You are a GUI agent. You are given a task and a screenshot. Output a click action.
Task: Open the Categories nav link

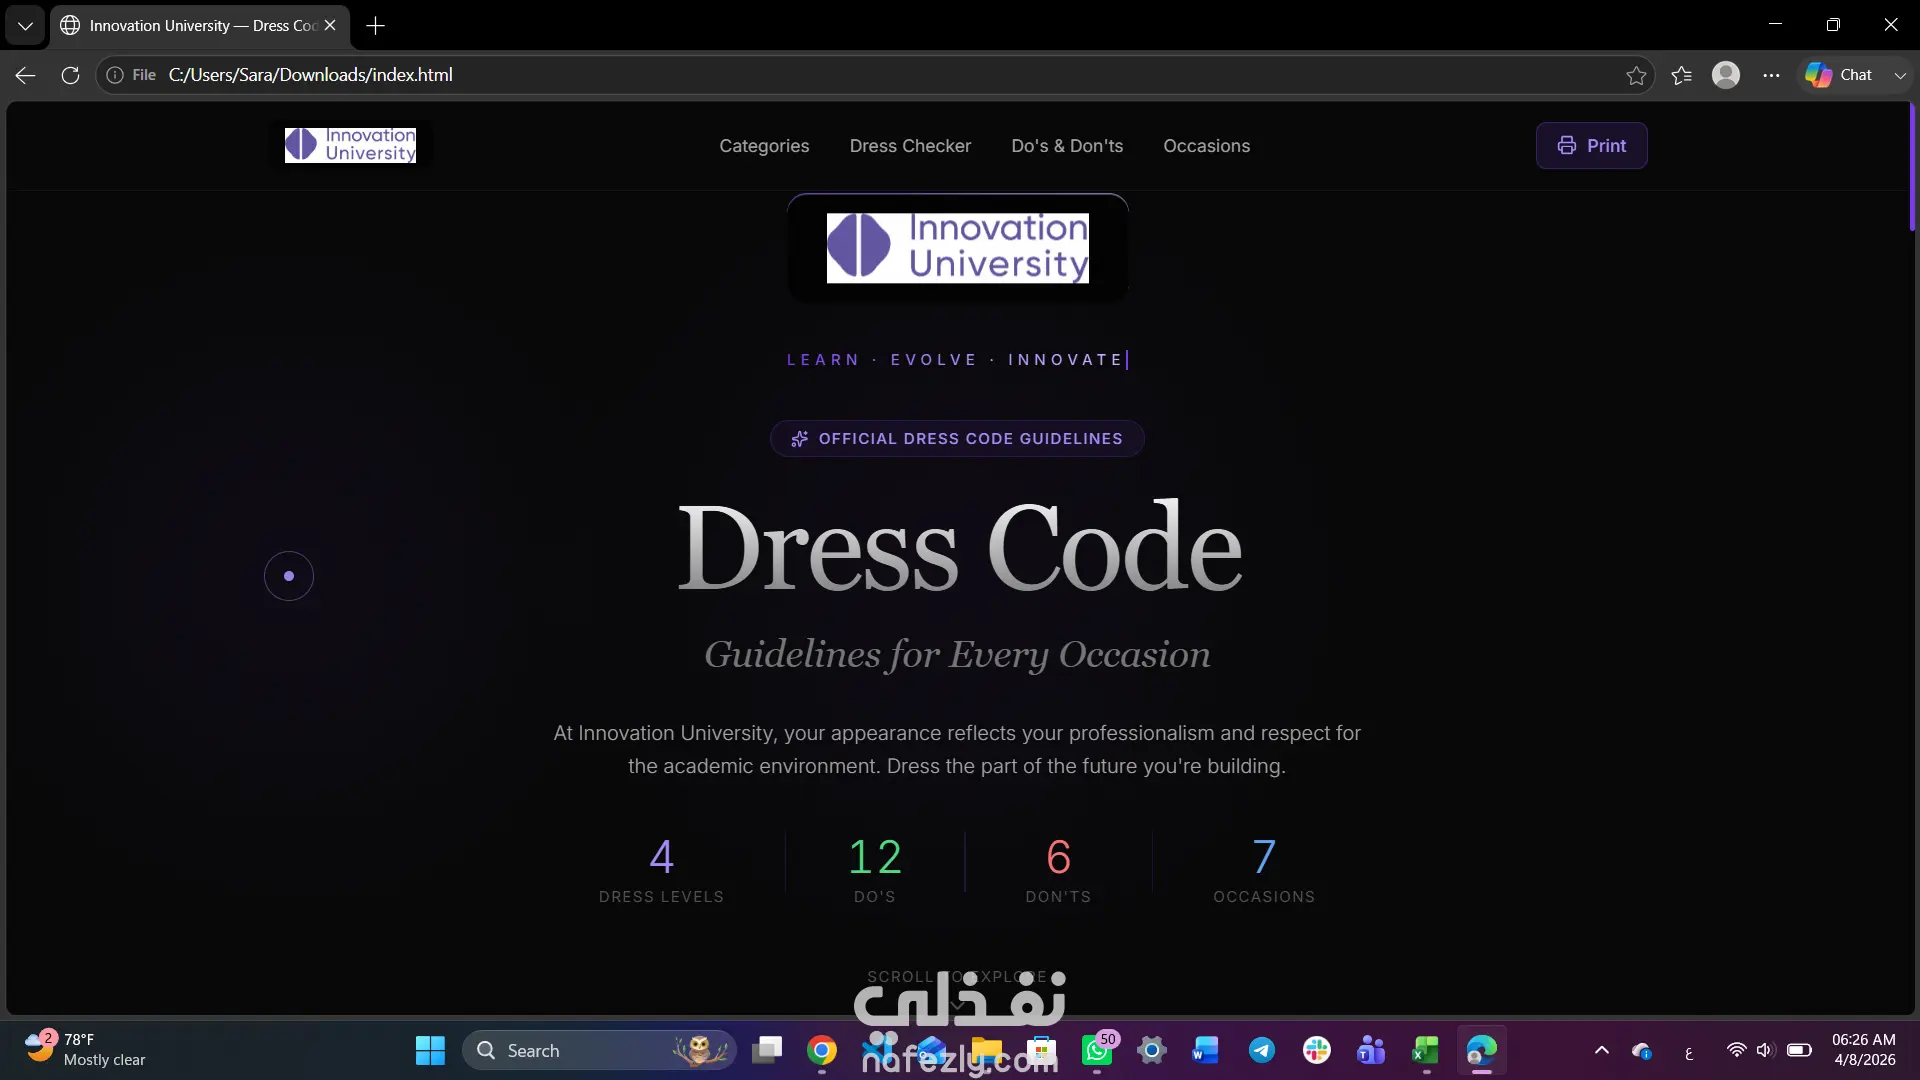click(x=764, y=146)
